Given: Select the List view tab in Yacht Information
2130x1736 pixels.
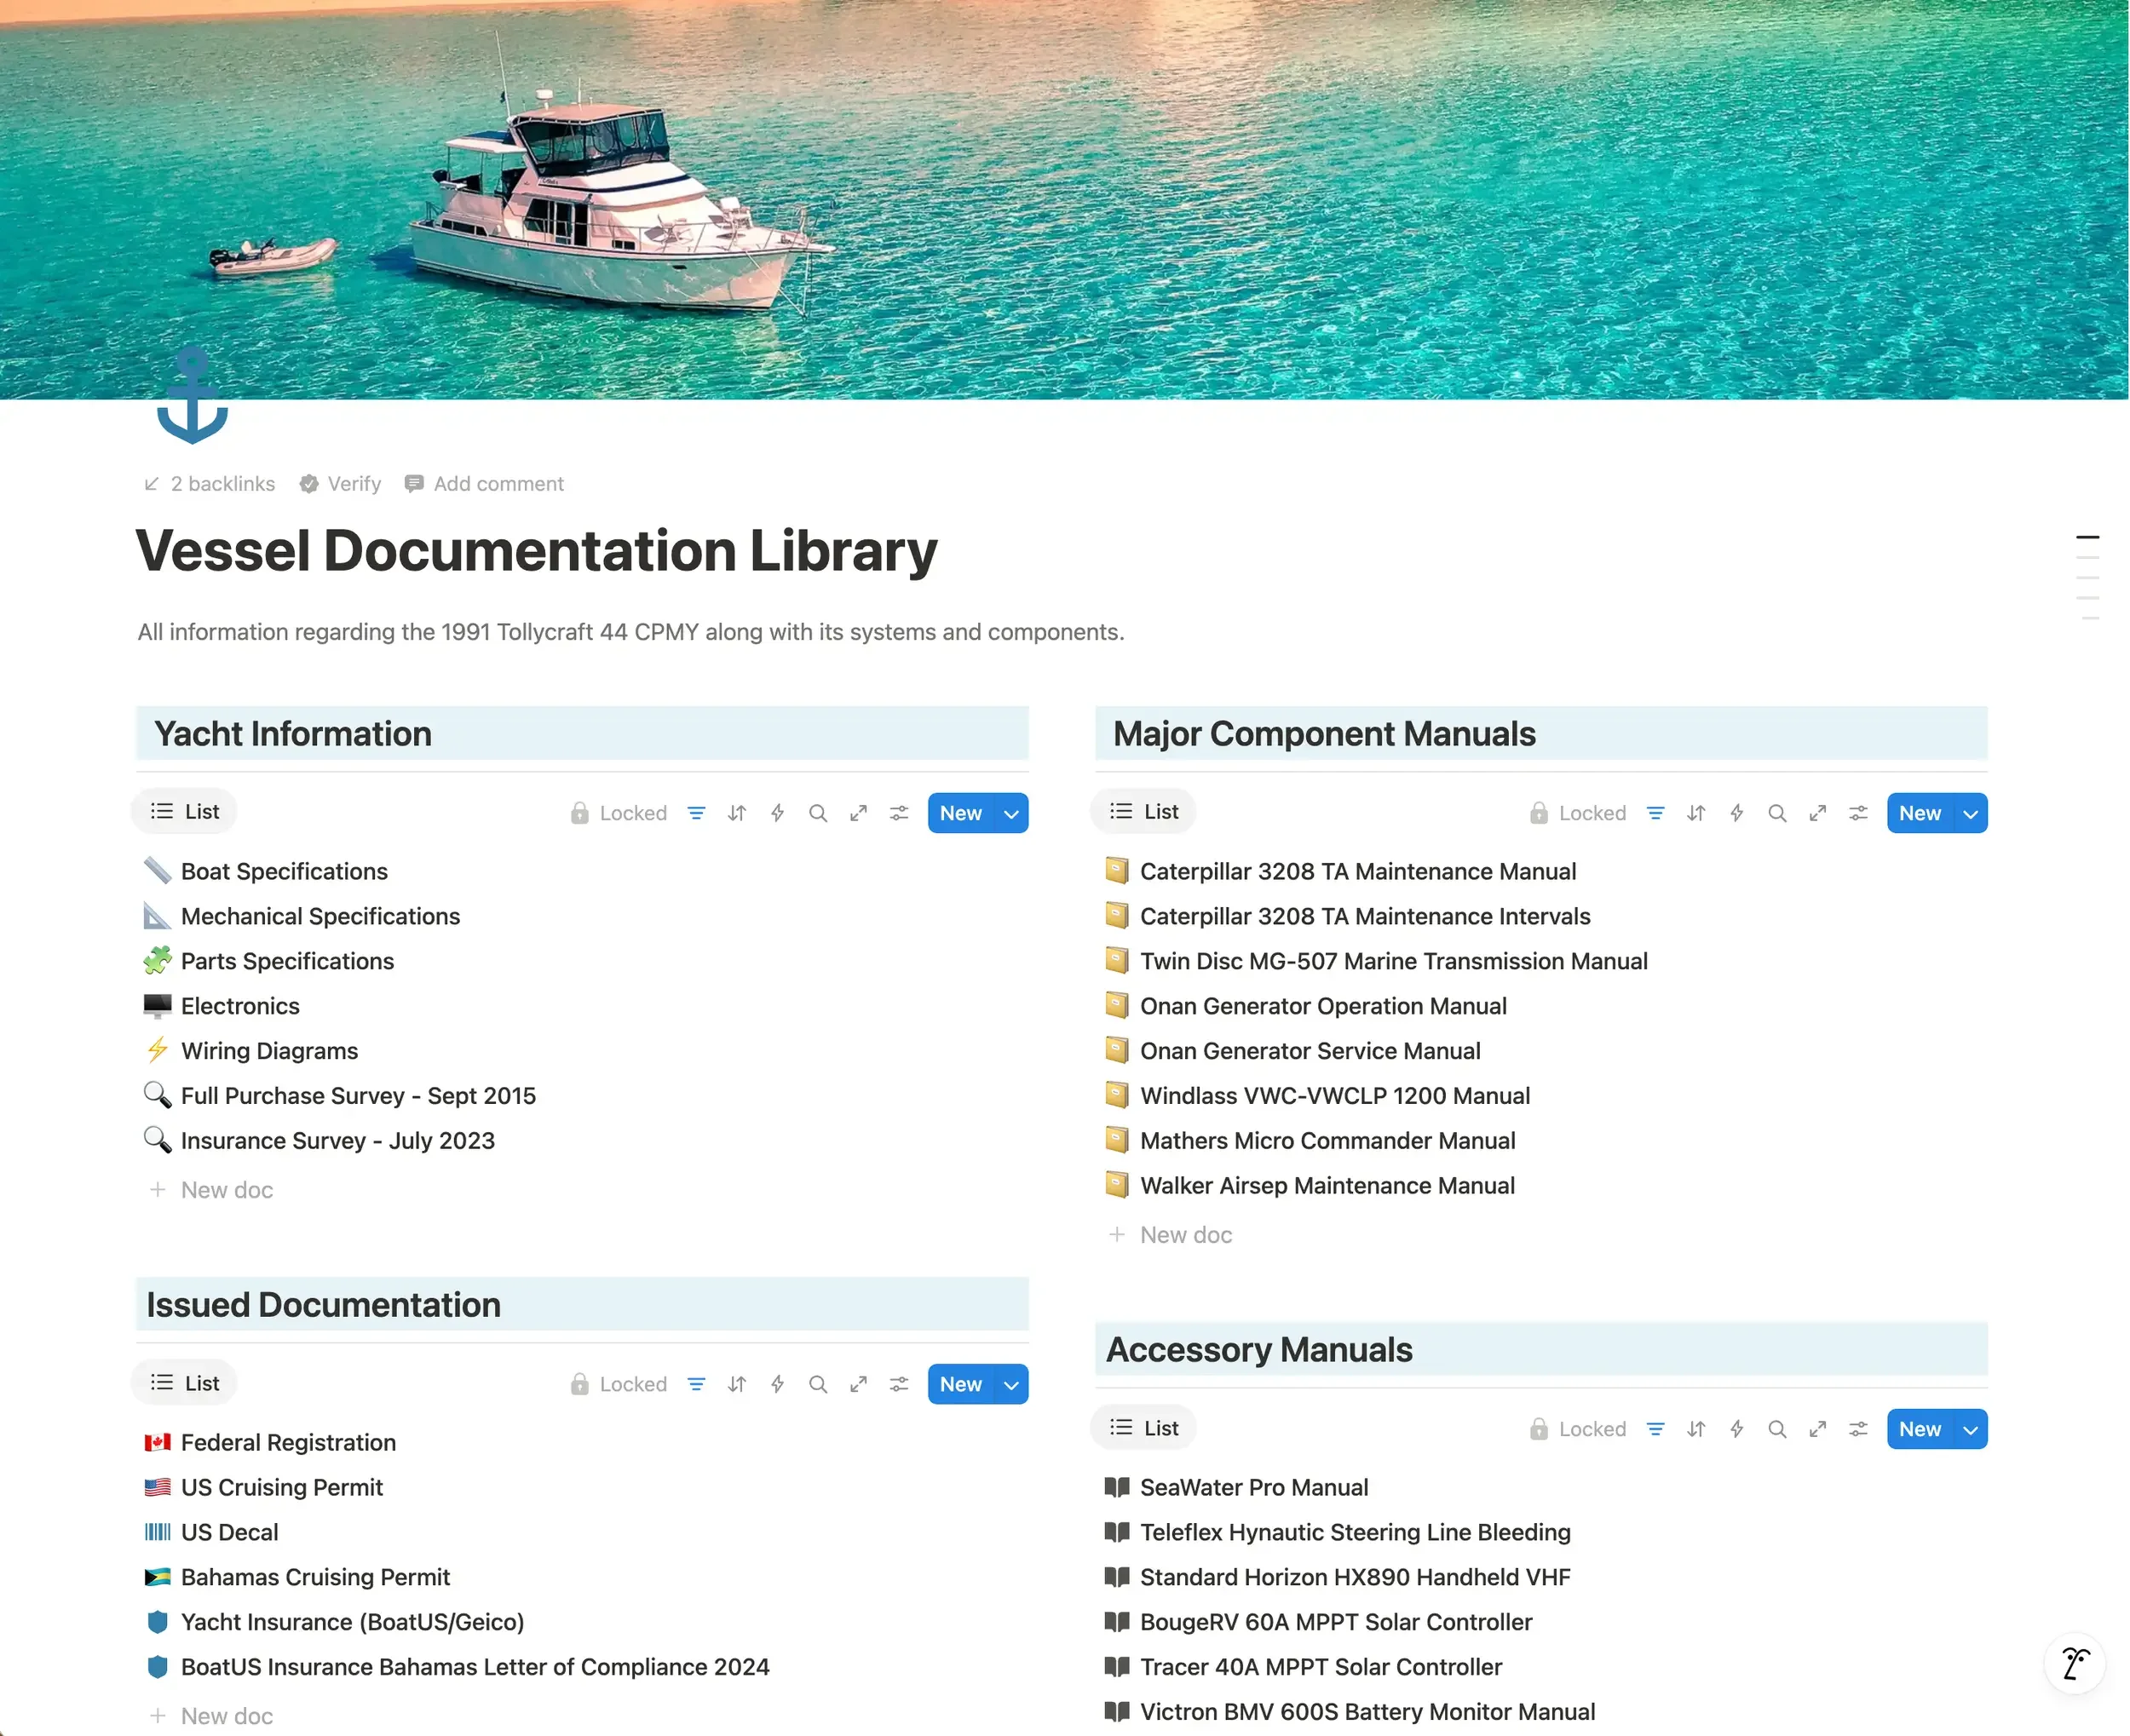Looking at the screenshot, I should (185, 811).
